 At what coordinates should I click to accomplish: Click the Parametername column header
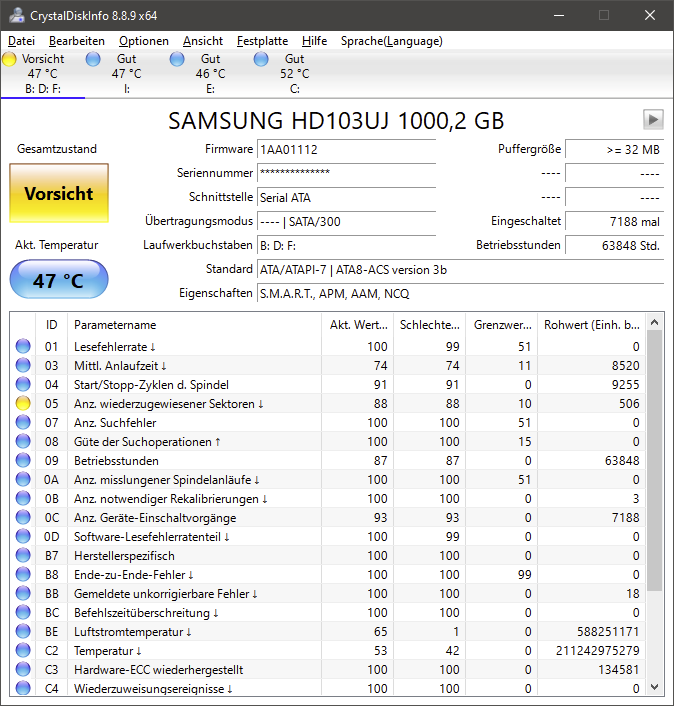click(195, 325)
